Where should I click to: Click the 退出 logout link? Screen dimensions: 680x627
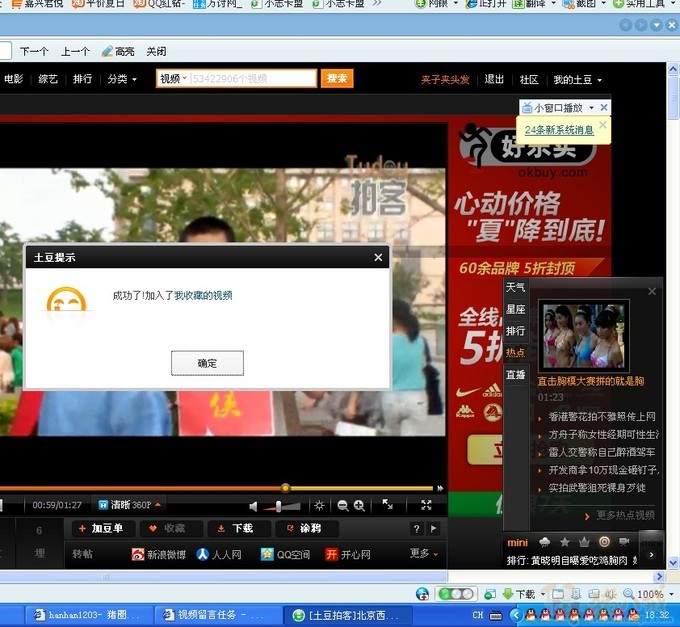pos(494,79)
